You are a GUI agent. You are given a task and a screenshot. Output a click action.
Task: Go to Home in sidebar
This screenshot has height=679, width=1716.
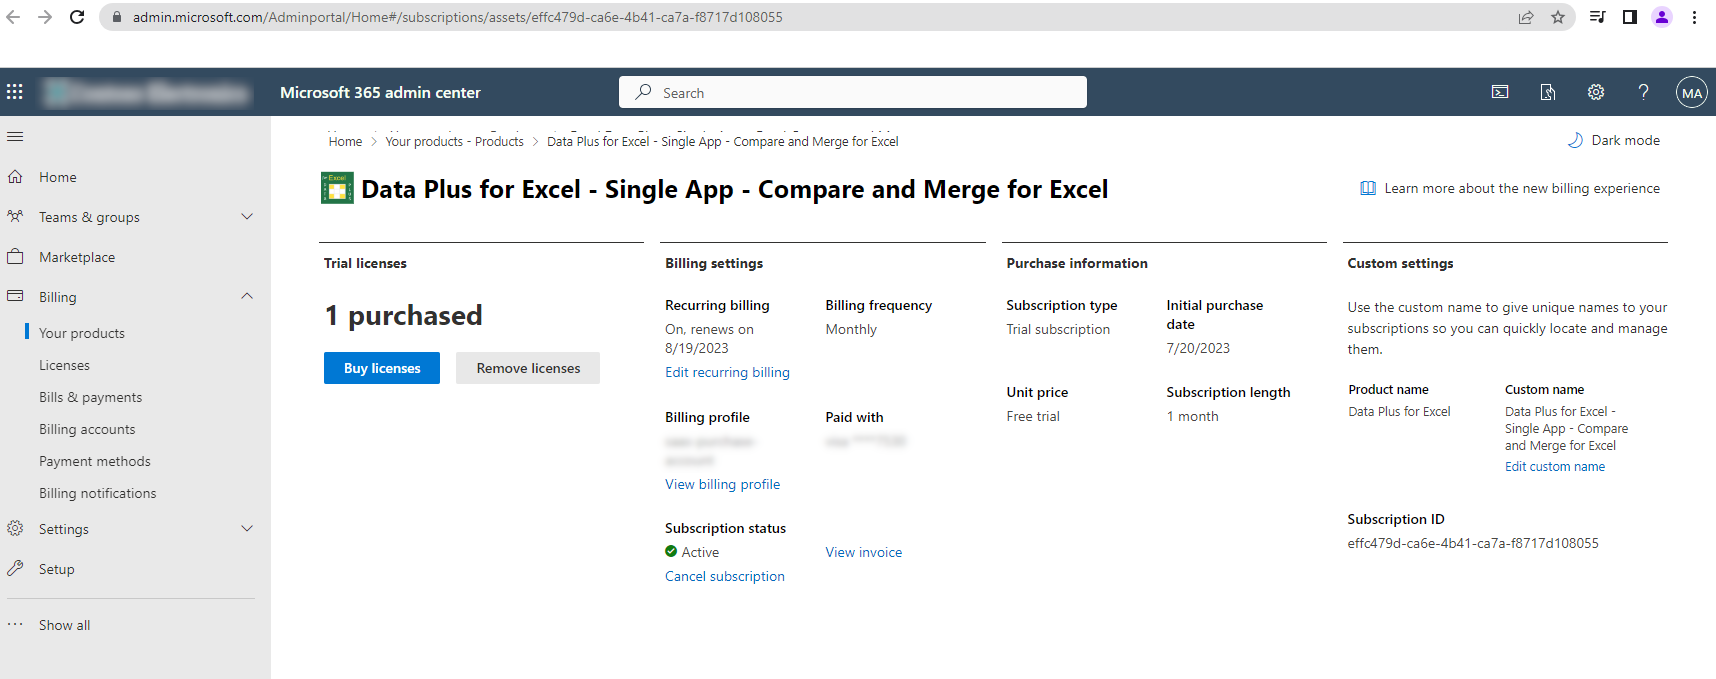(58, 177)
